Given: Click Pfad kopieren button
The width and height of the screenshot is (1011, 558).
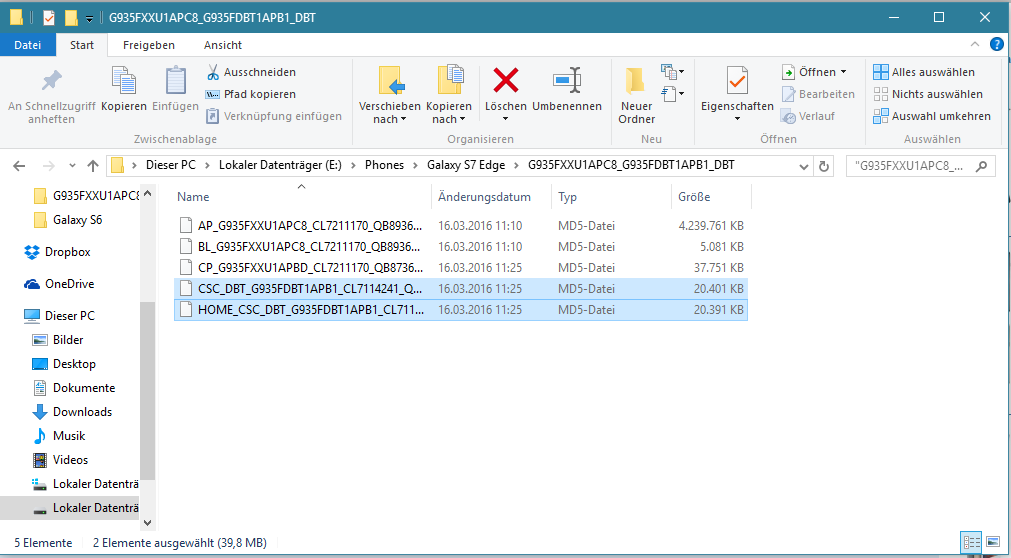Looking at the screenshot, I should (x=250, y=94).
